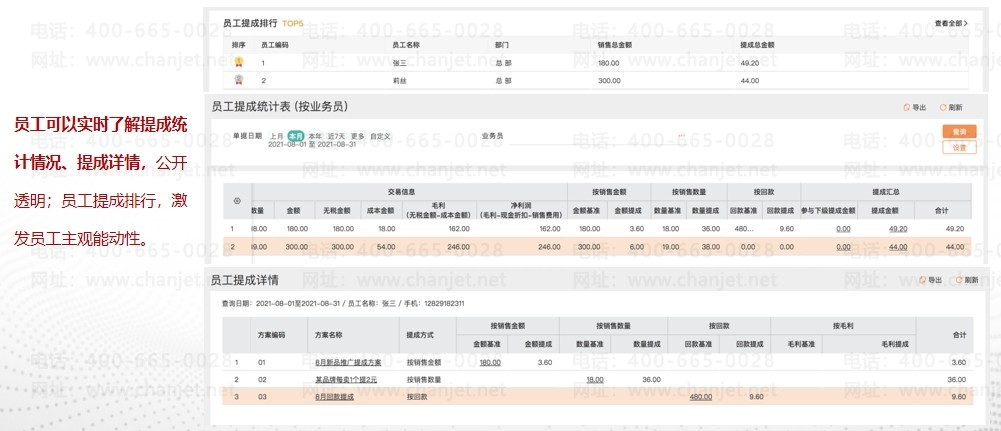Select the 本月 date filter
Viewport: 1001px width, 431px height.
click(295, 135)
